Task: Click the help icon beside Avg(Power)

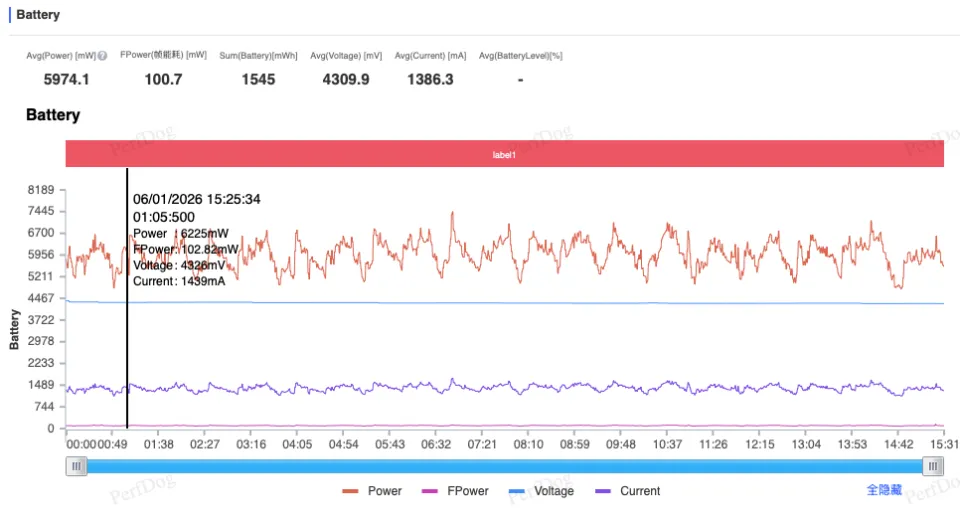Action: (x=103, y=56)
